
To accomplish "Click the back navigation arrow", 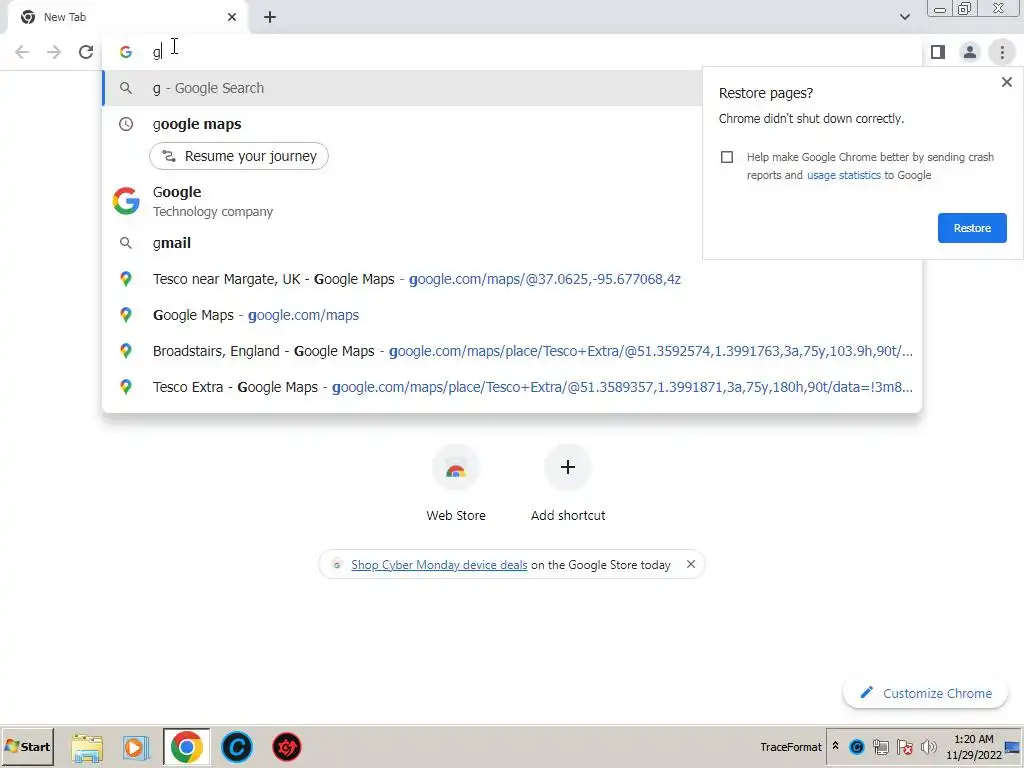I will pyautogui.click(x=22, y=52).
